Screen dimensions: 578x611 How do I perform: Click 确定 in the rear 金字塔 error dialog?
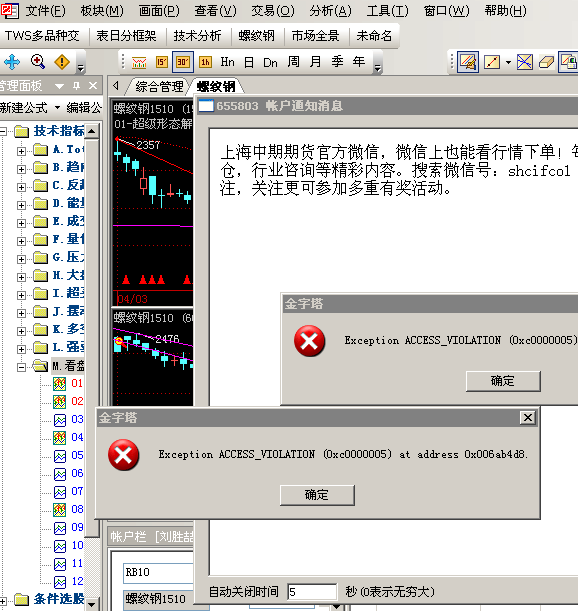pyautogui.click(x=503, y=381)
